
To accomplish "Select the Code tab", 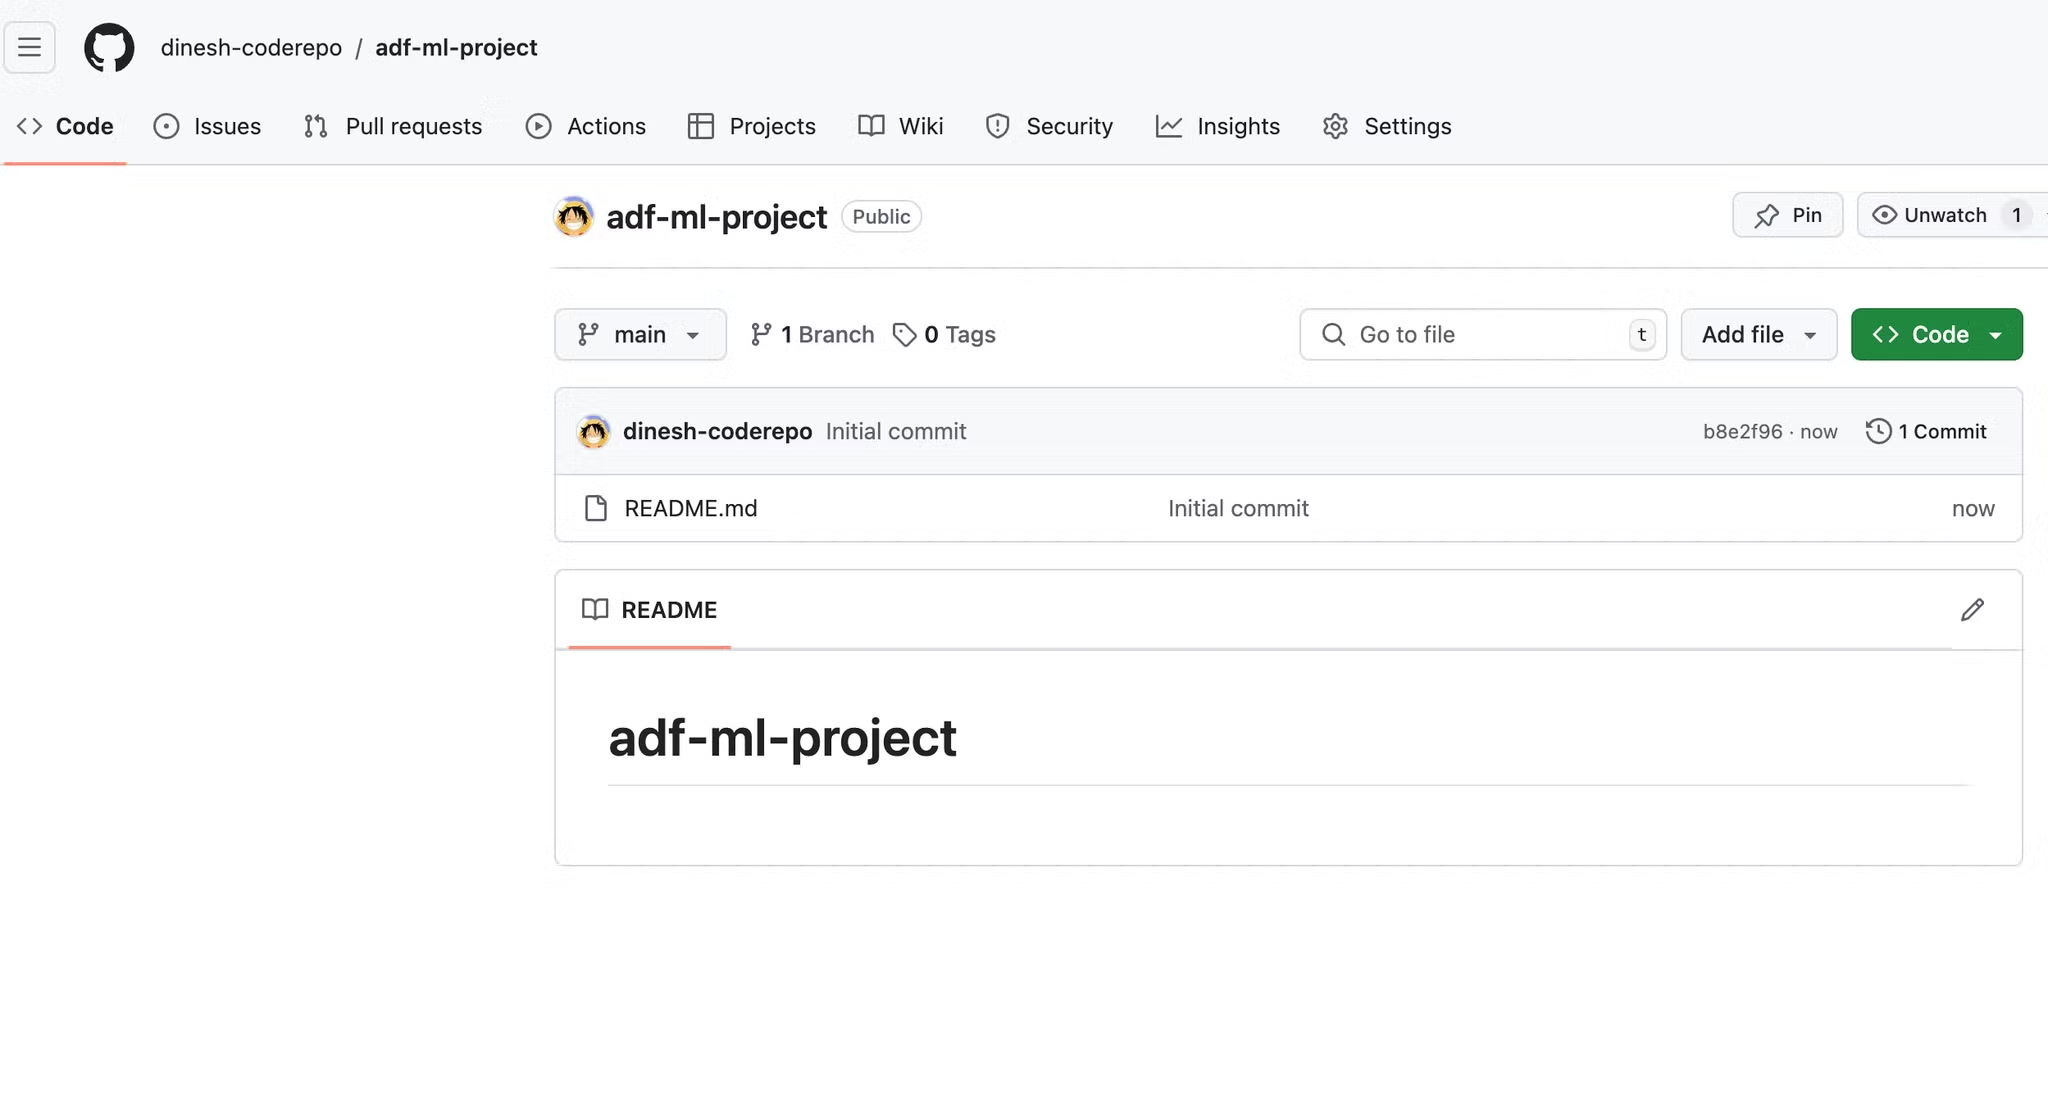I will pos(65,126).
